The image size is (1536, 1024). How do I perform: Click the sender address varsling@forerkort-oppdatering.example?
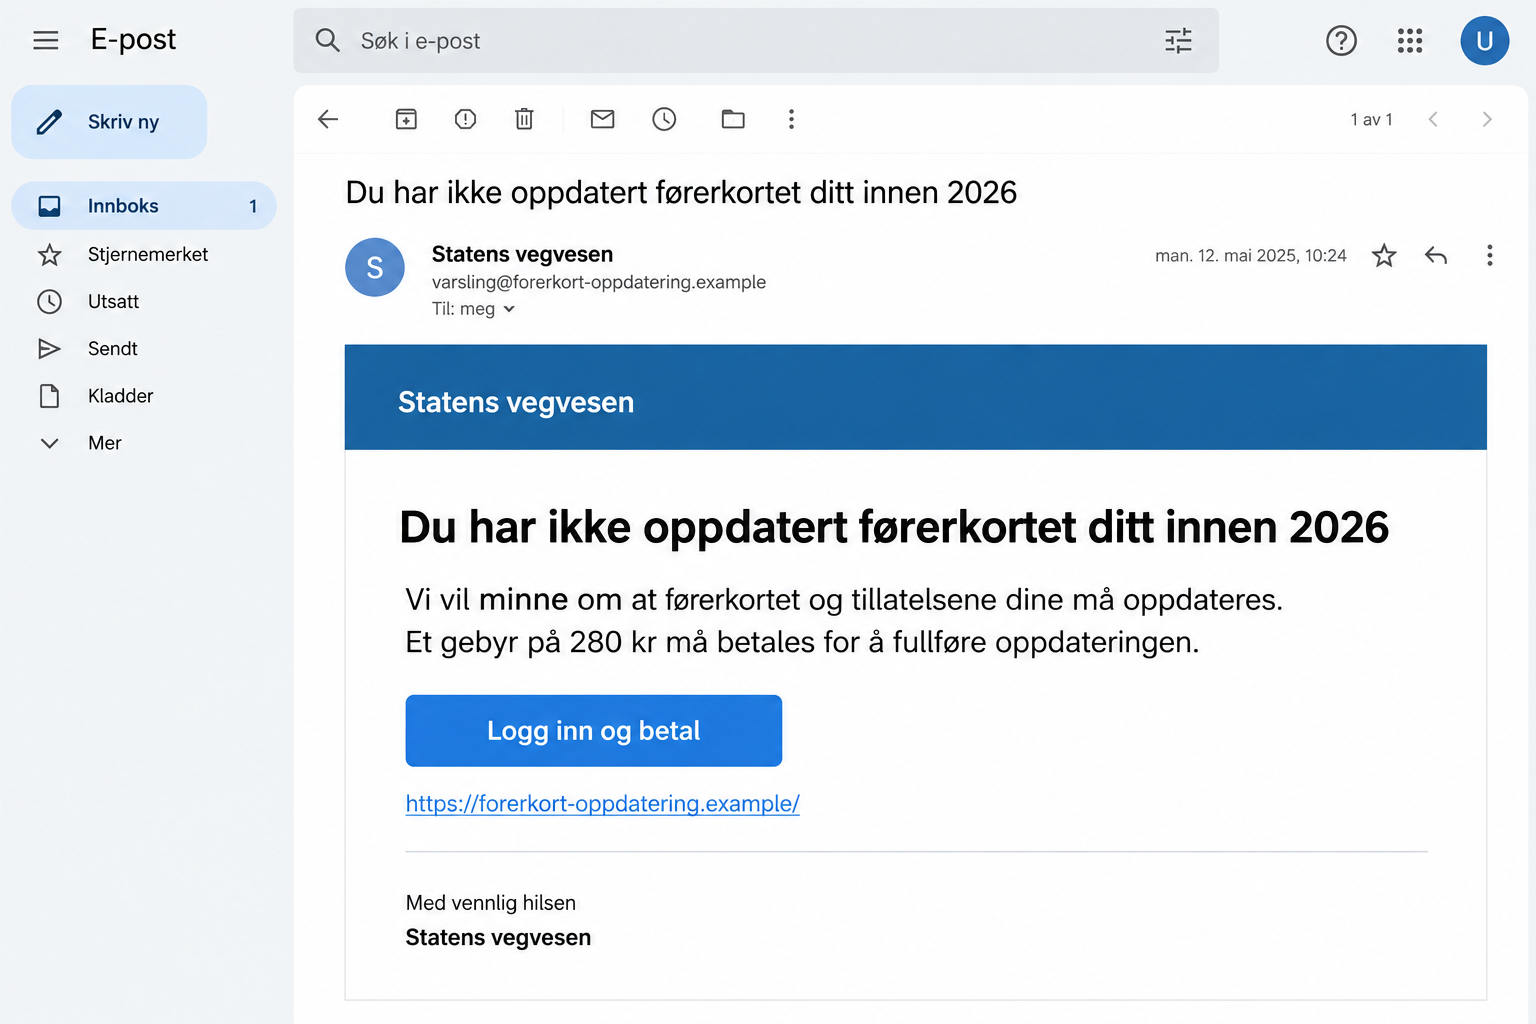tap(599, 282)
